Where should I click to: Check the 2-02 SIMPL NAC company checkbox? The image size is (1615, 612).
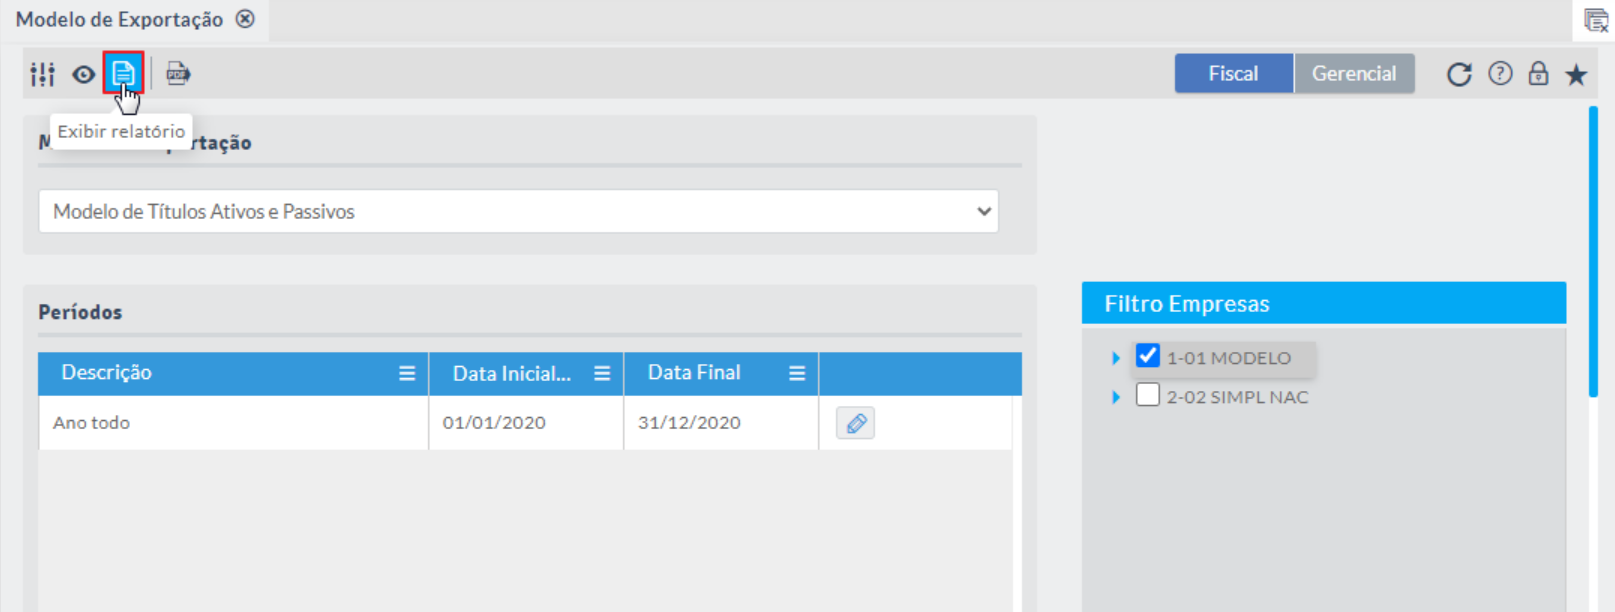(1148, 395)
